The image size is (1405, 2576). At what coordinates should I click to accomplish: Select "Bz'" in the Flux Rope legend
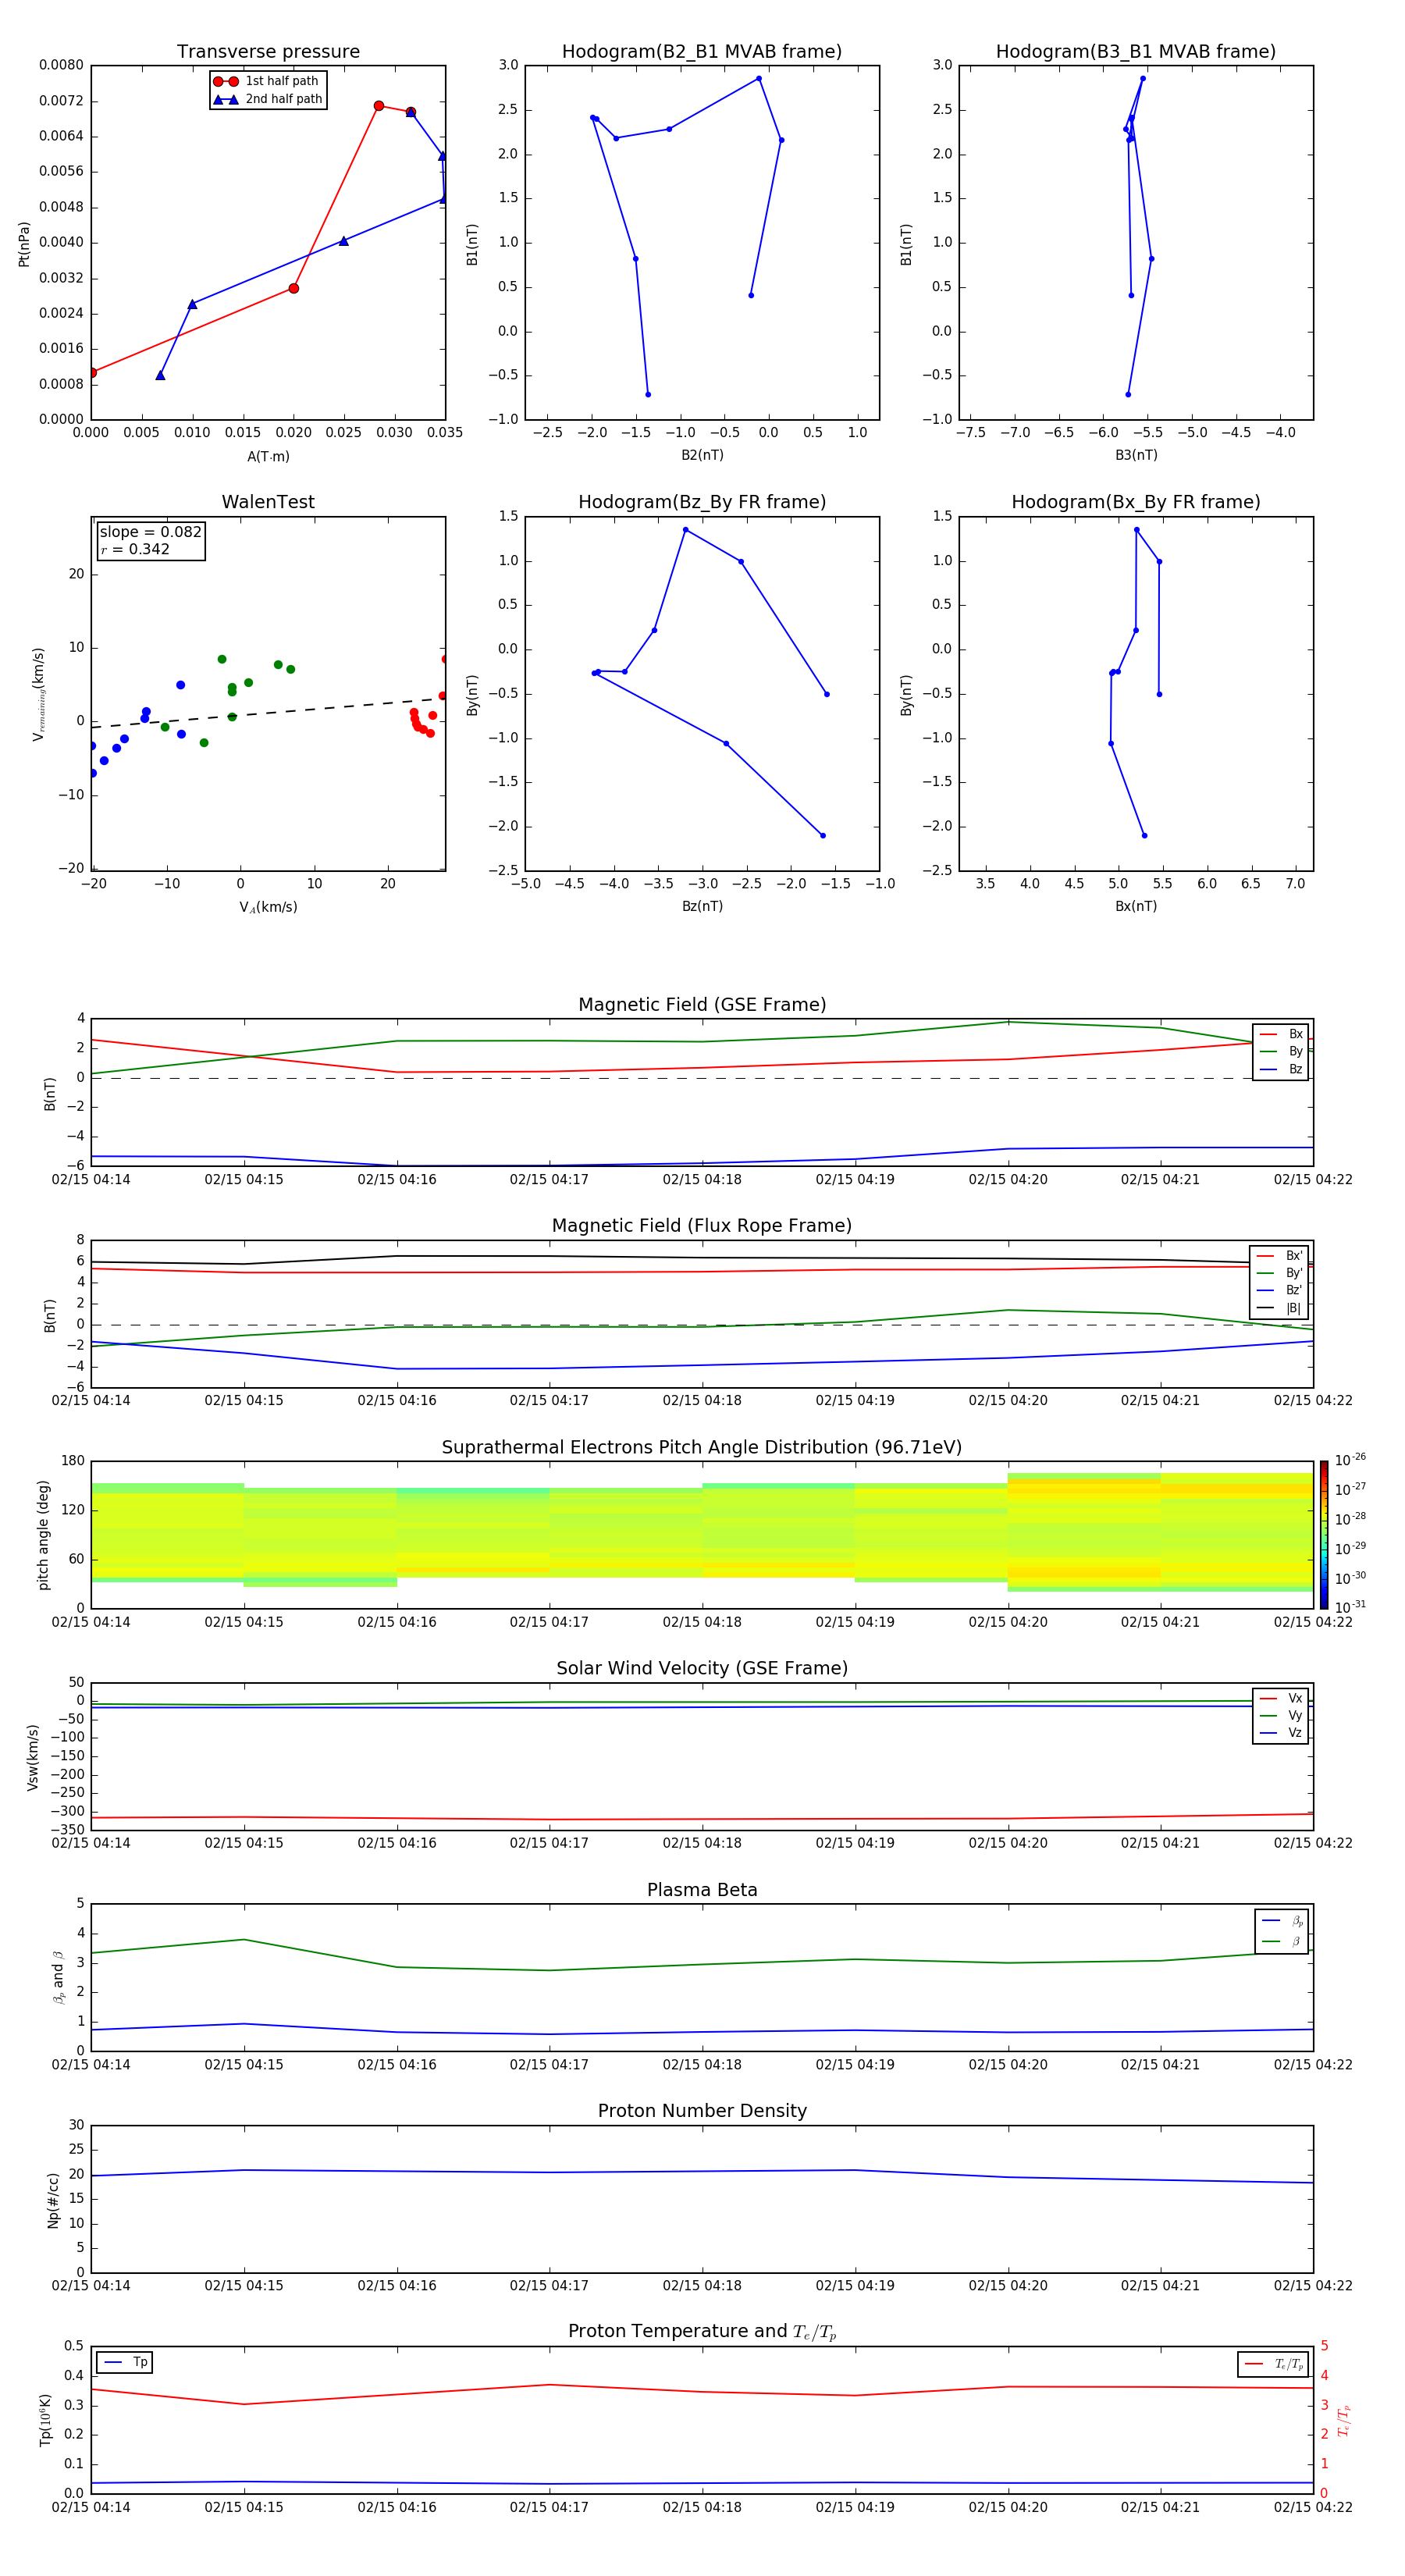point(1280,1290)
